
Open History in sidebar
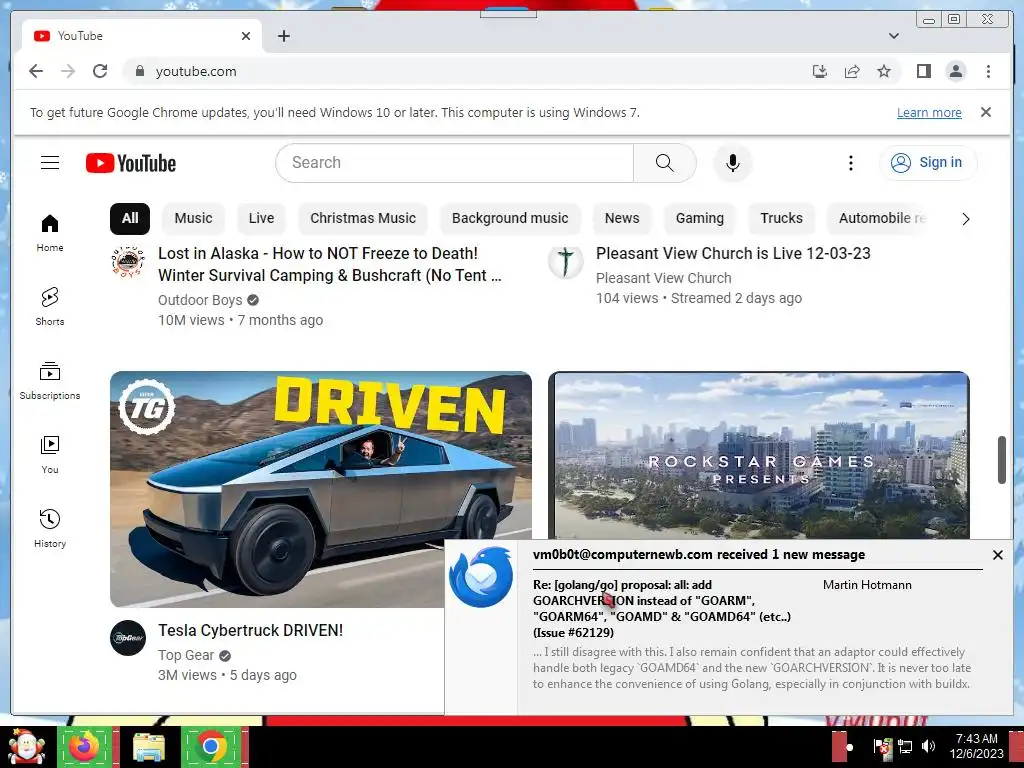coord(50,529)
